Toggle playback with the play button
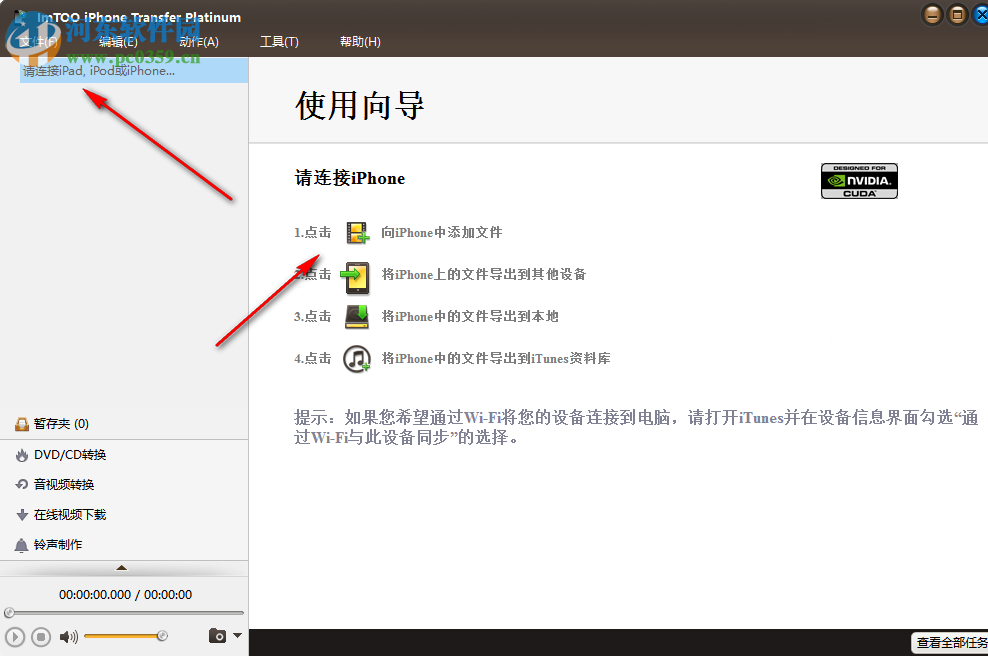 point(14,636)
